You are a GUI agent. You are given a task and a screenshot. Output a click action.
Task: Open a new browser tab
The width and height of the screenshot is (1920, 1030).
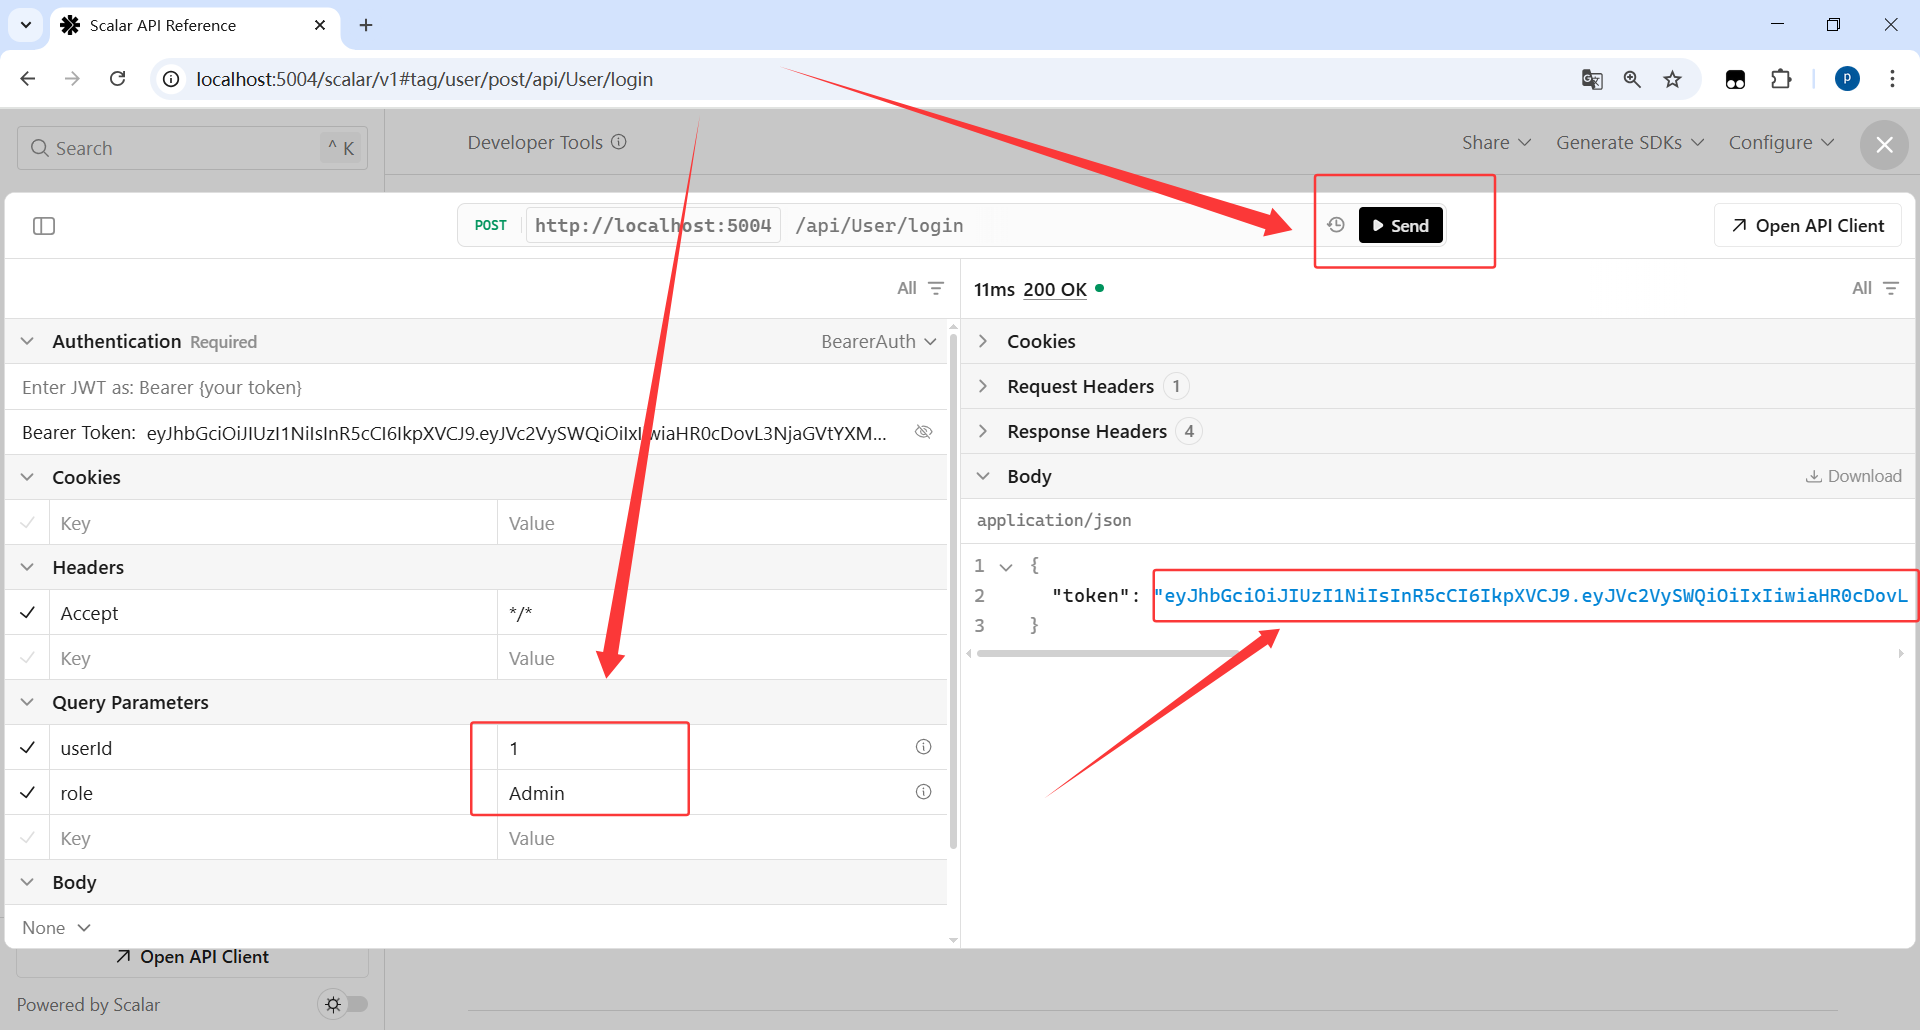(366, 25)
